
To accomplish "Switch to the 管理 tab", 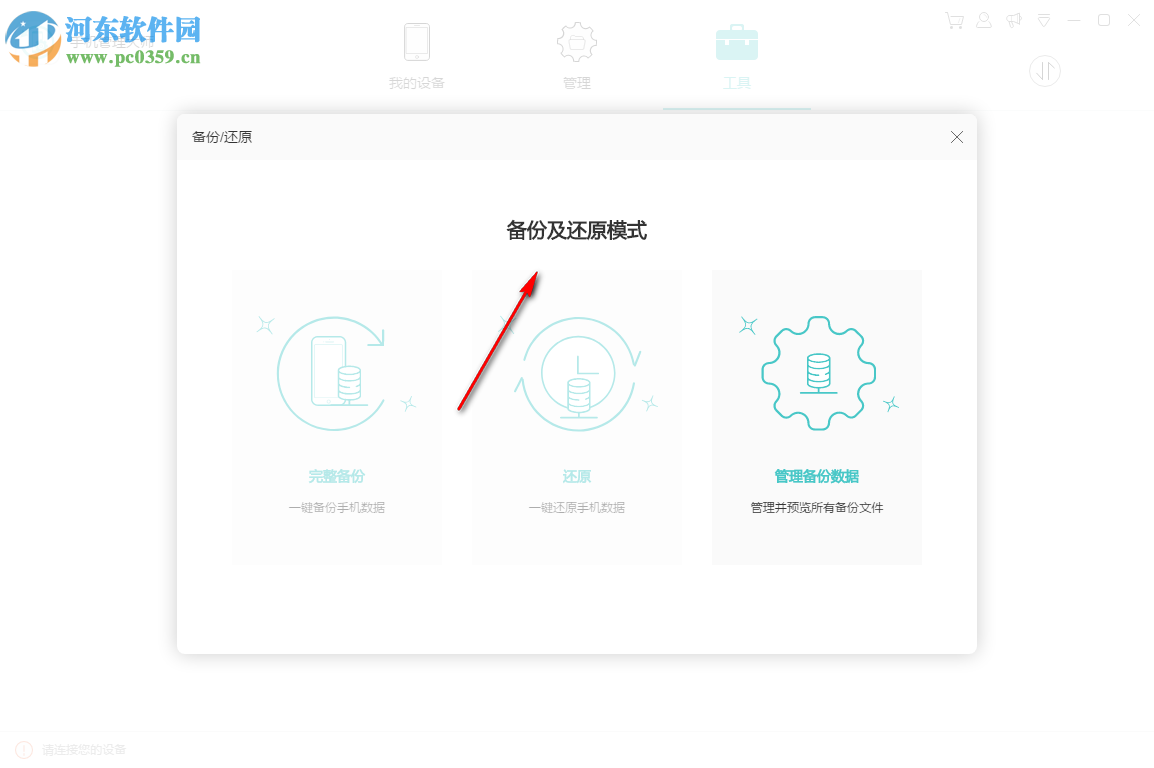I will (x=577, y=83).
